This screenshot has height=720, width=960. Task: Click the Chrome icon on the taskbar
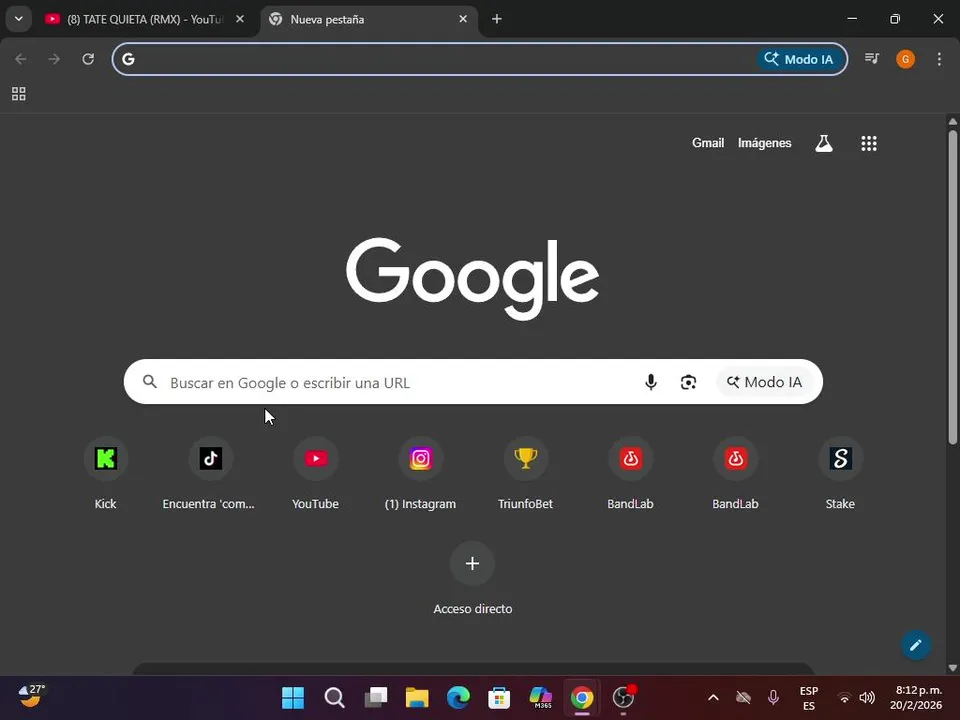click(582, 697)
